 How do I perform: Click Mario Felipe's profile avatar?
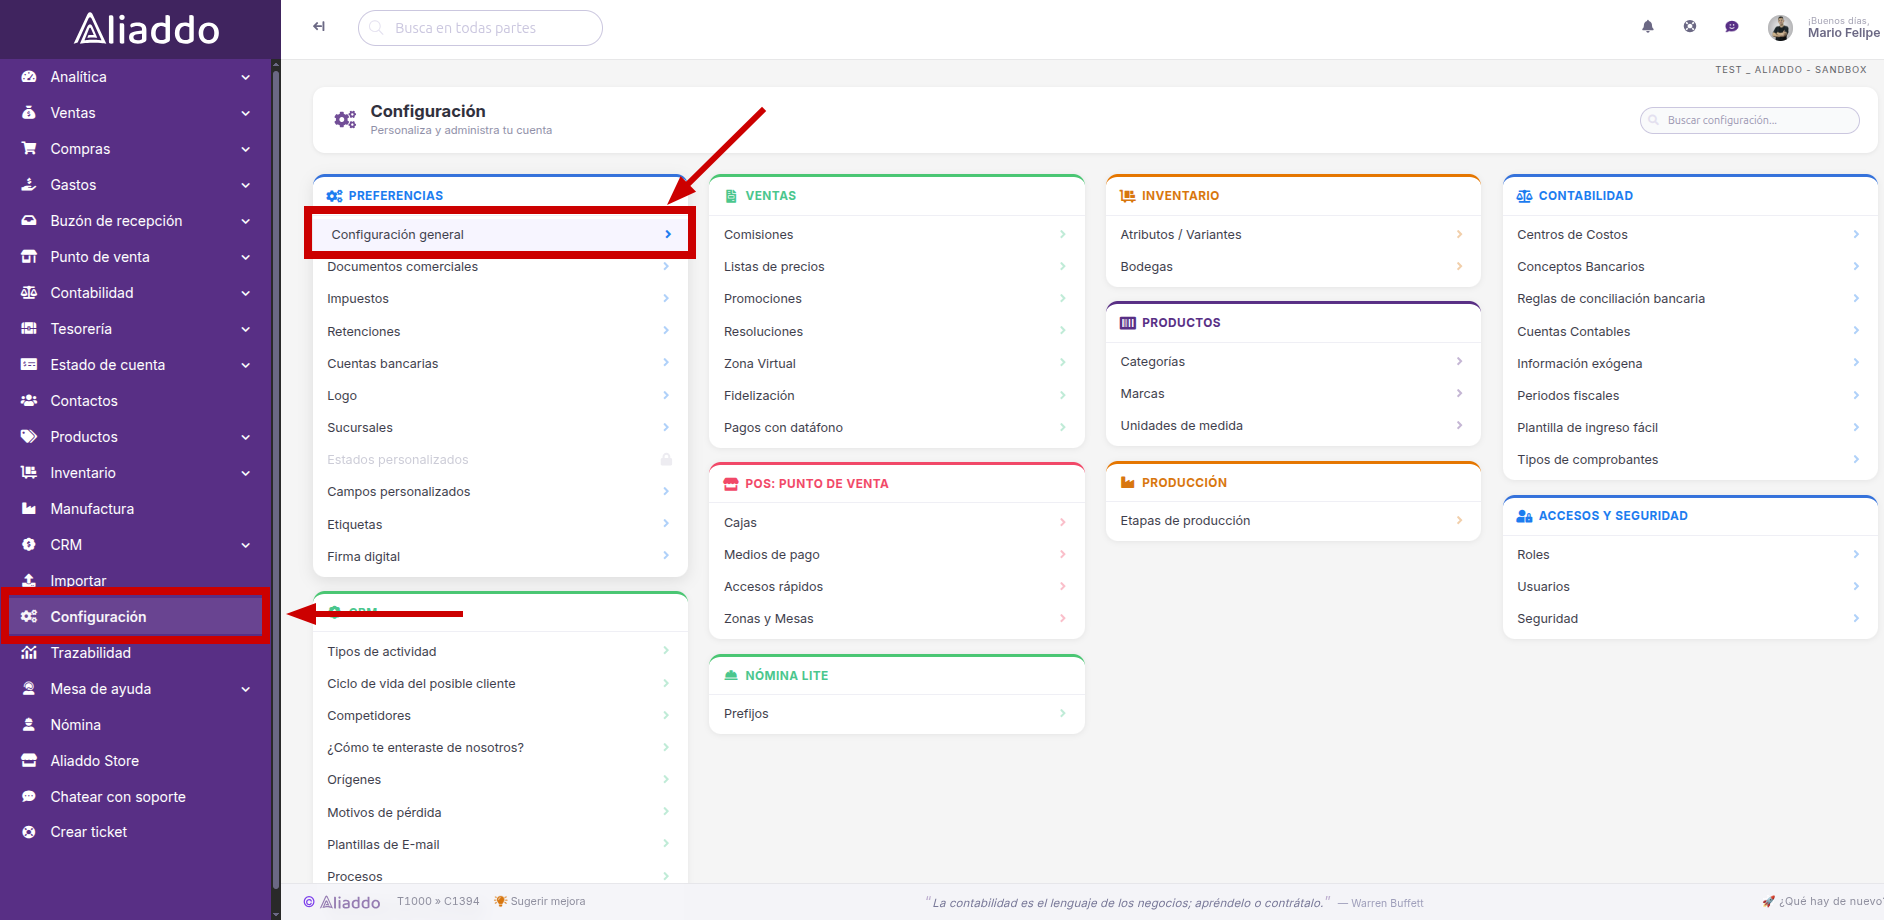click(1780, 28)
